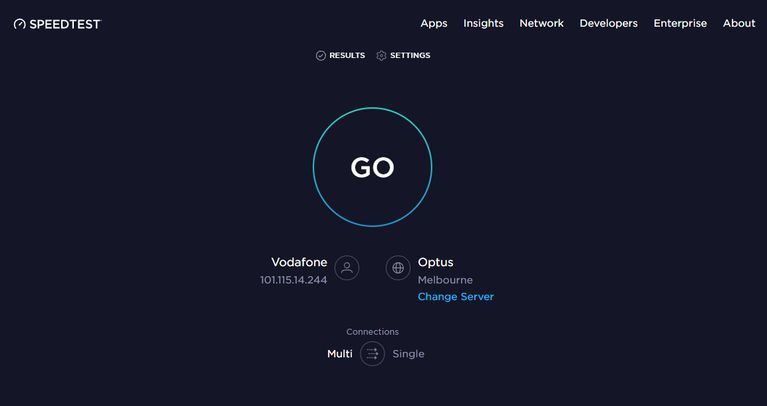Open the Enterprise menu

[x=680, y=23]
